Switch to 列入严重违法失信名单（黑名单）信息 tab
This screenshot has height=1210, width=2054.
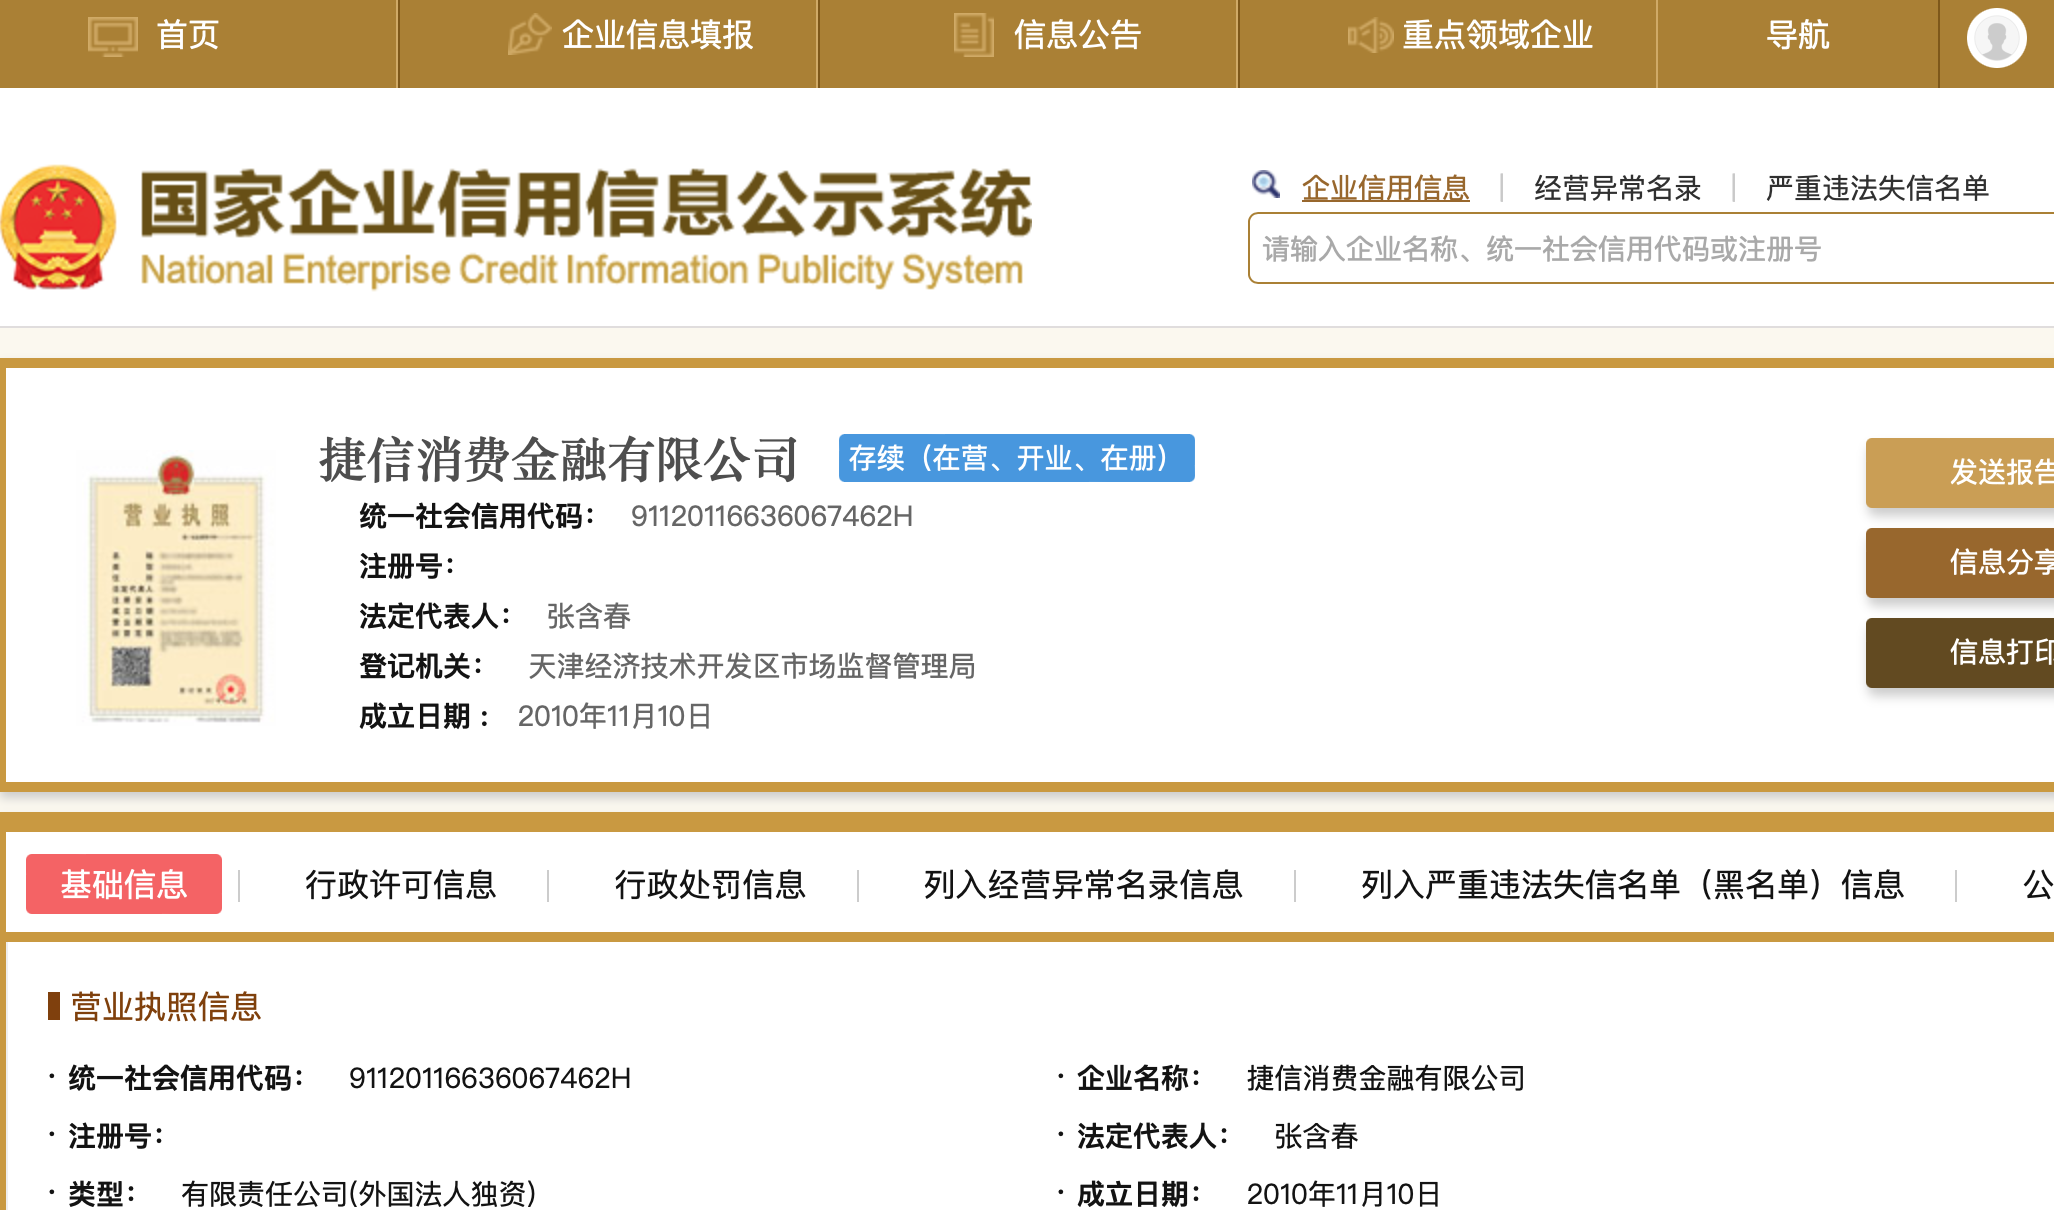(x=1632, y=884)
